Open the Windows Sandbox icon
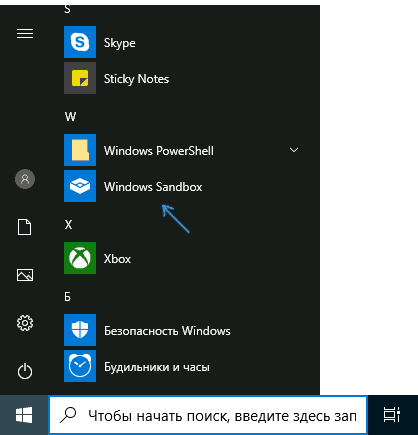Image resolution: width=418 pixels, height=435 pixels. [80, 186]
